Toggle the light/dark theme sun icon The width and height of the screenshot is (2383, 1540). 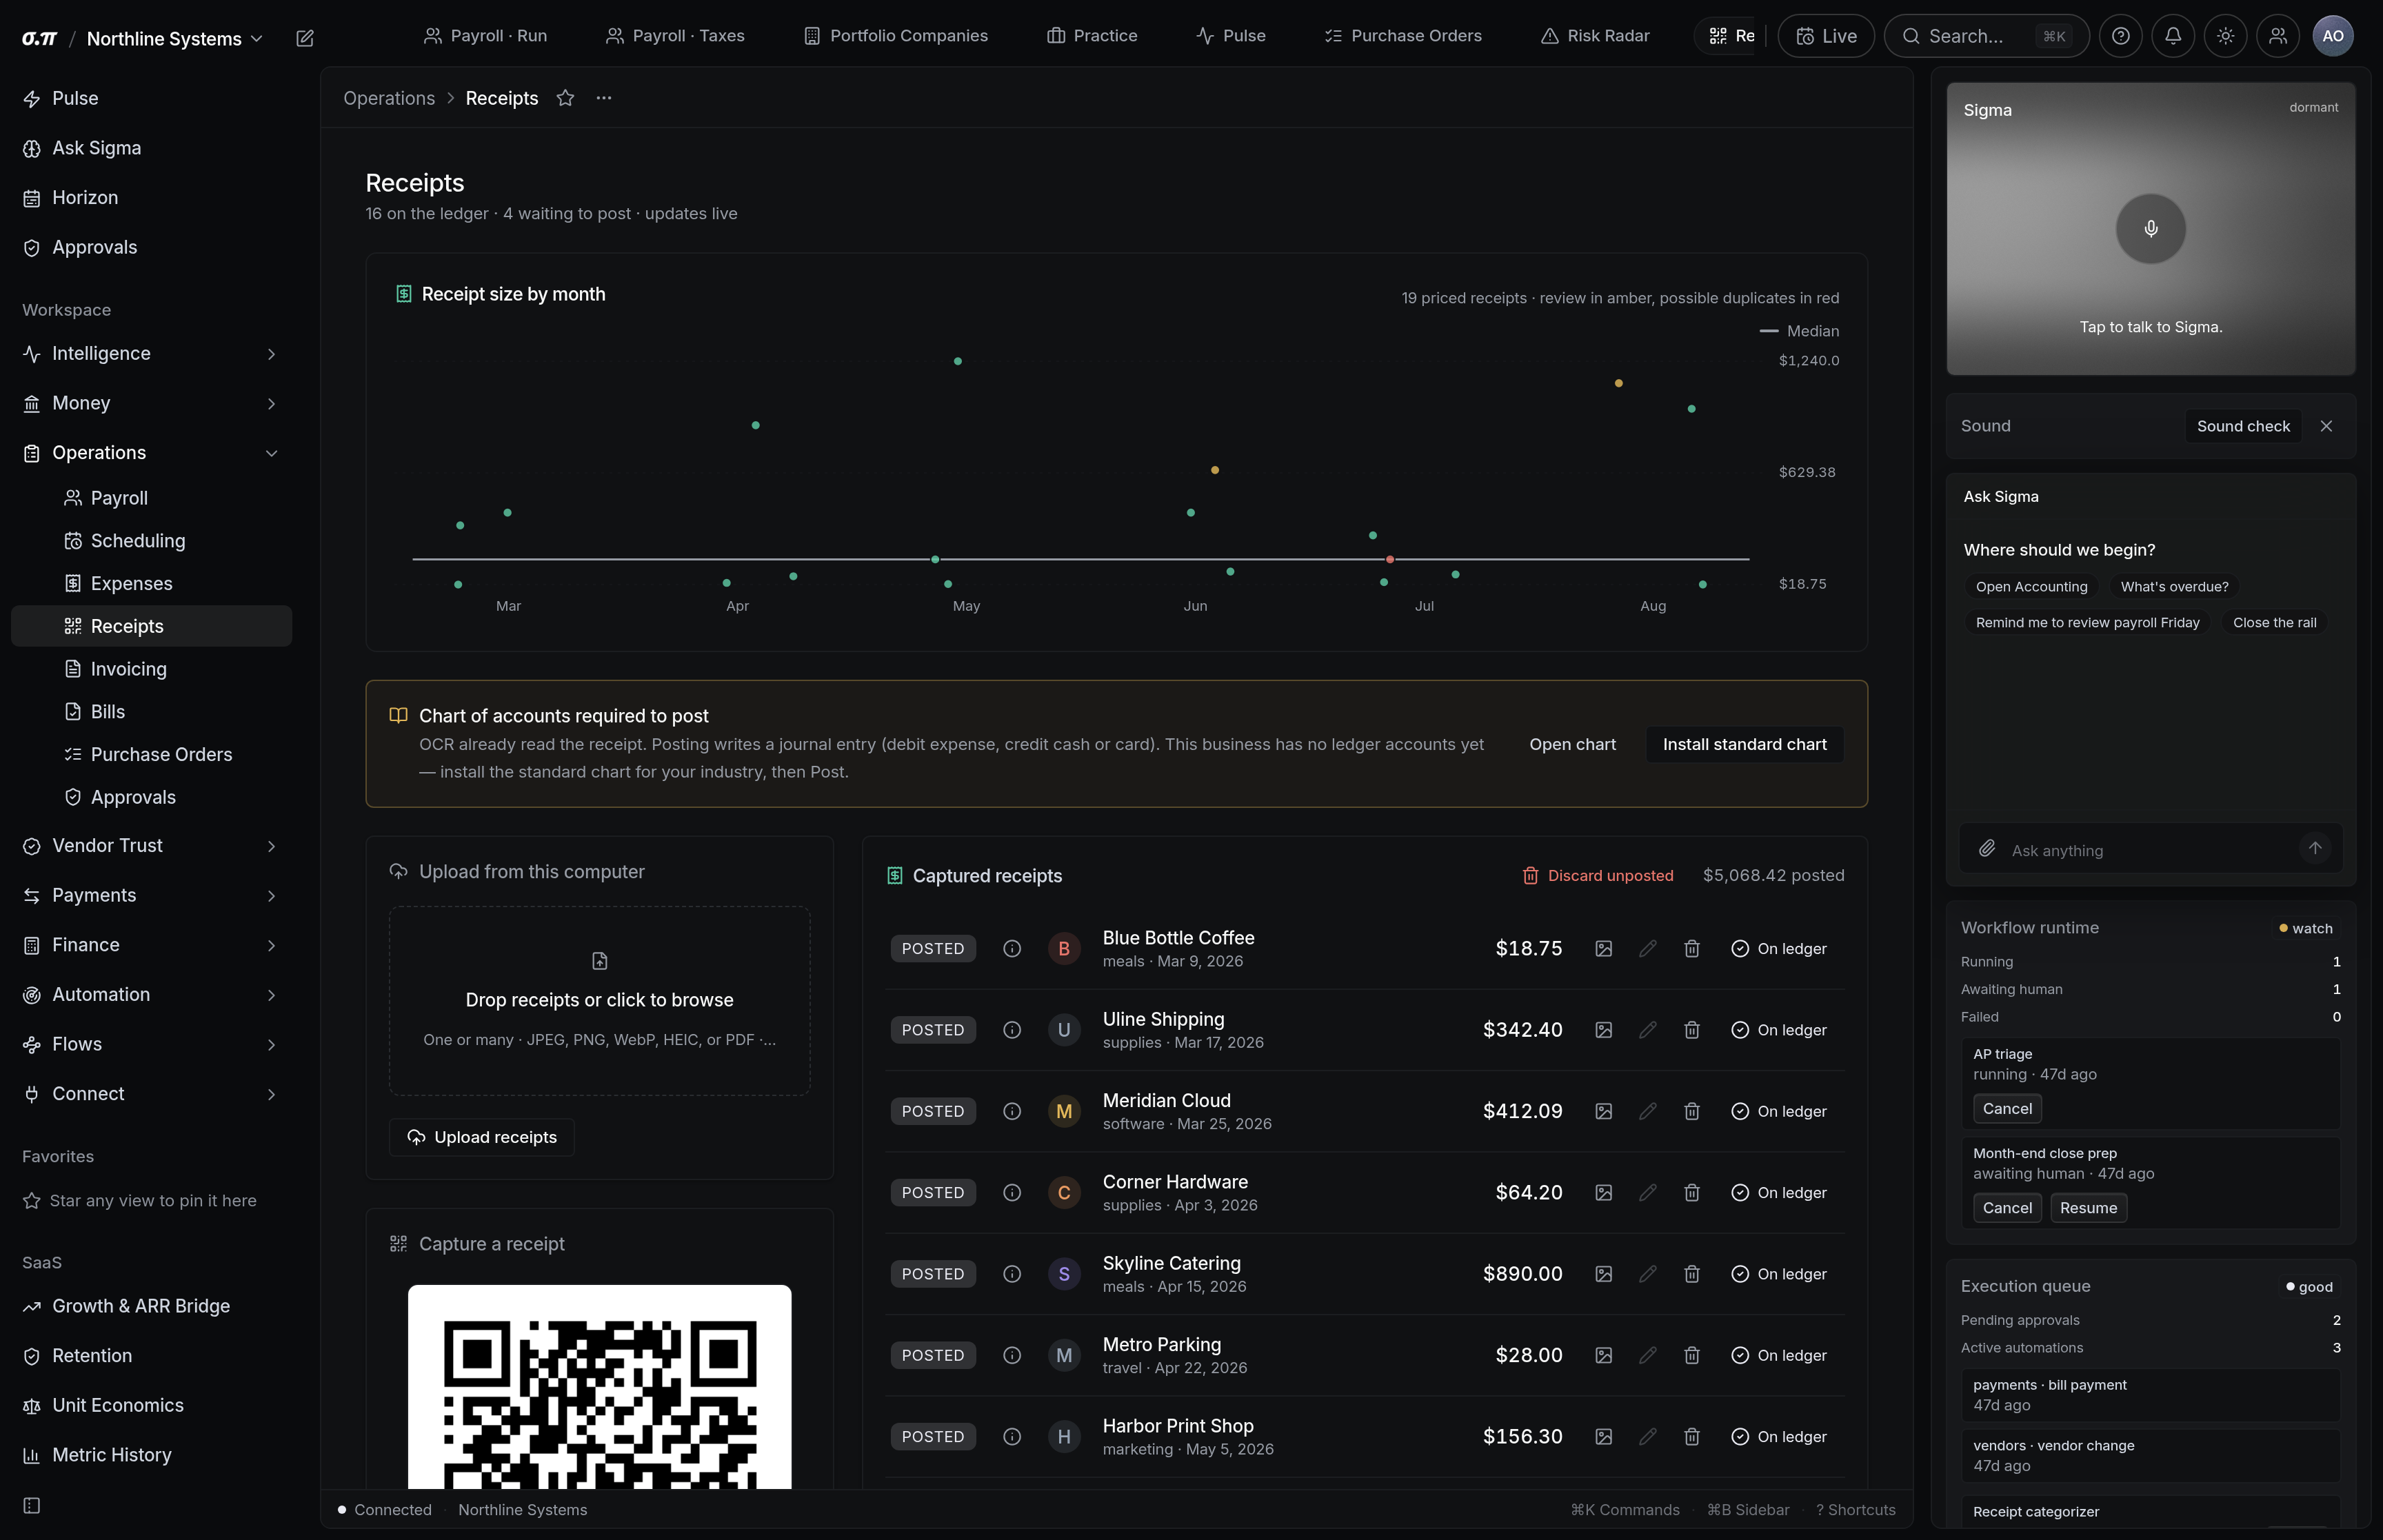2225,36
